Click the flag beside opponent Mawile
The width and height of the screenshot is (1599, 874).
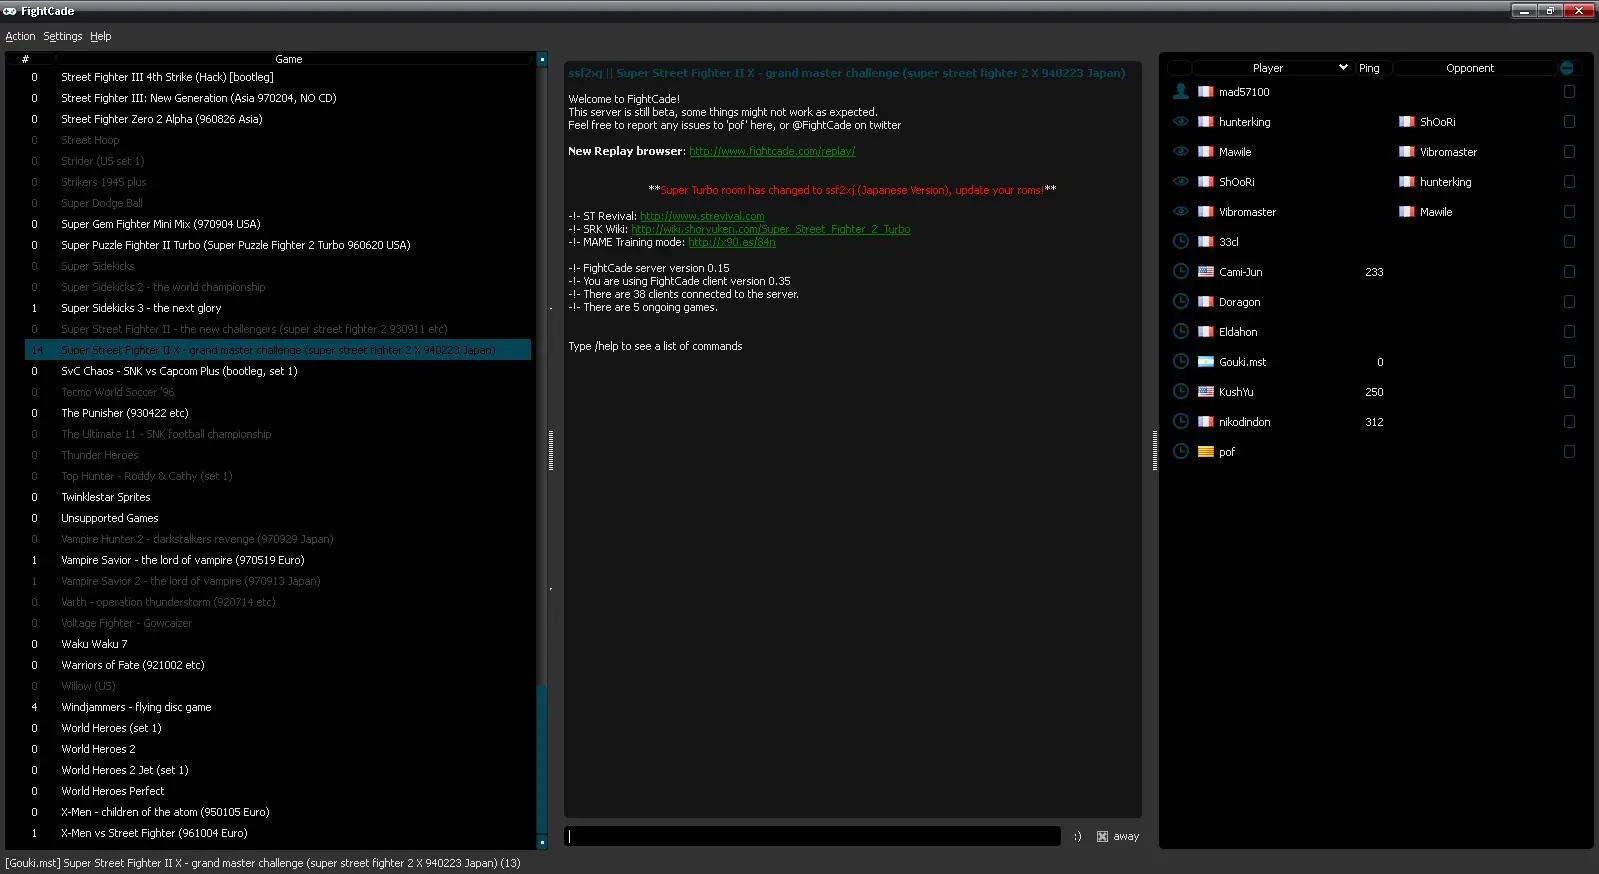(1407, 212)
